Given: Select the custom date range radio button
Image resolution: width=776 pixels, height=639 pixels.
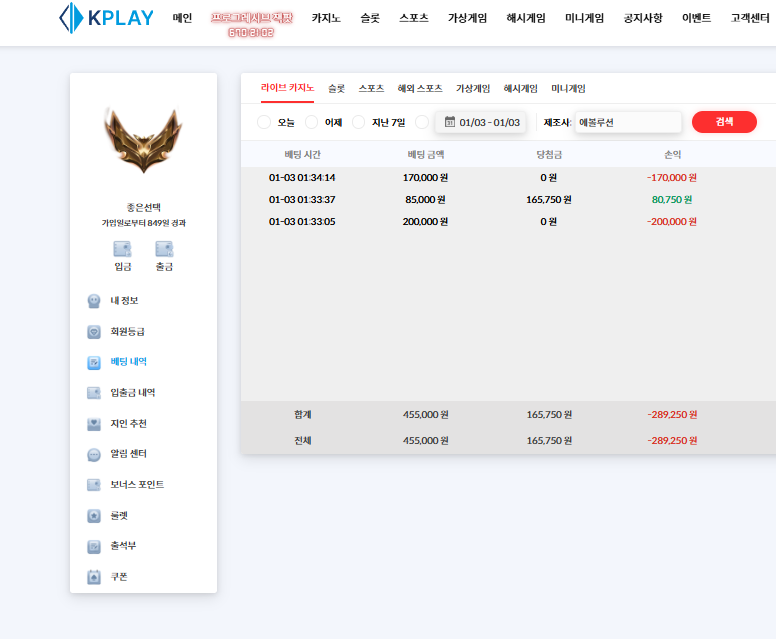Looking at the screenshot, I should click(421, 122).
